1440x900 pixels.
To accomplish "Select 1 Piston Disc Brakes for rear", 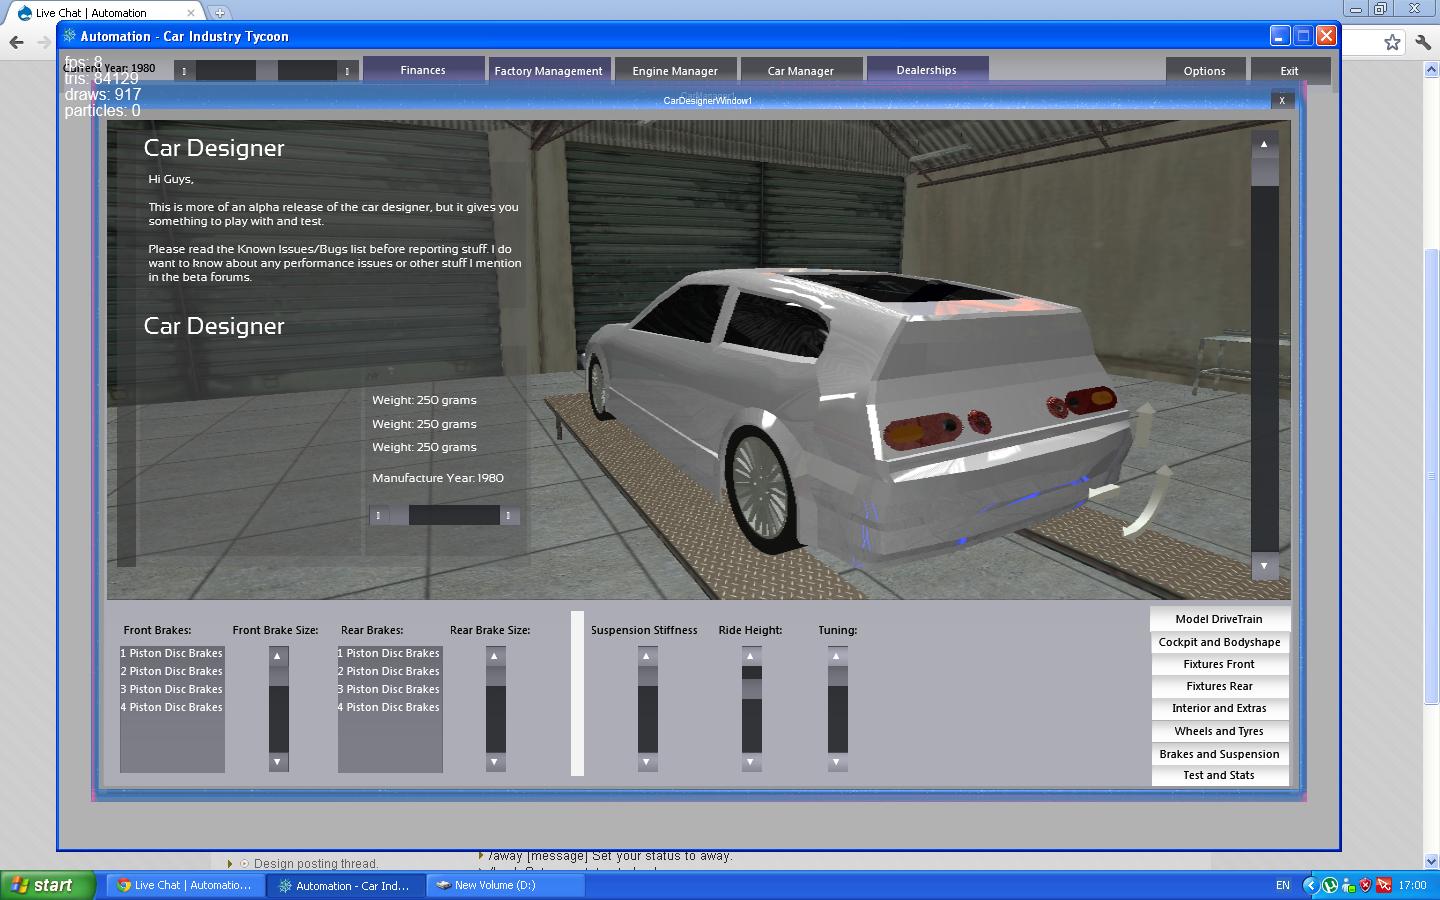I will tap(389, 653).
